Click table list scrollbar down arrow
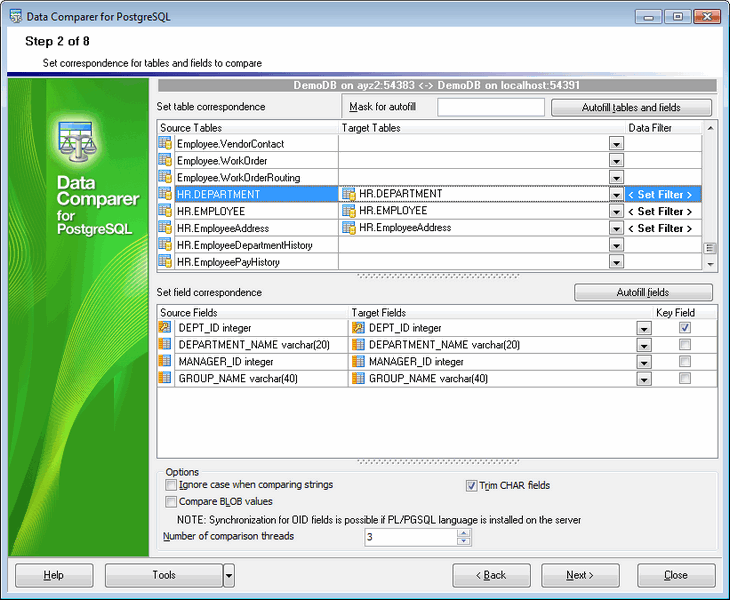The width and height of the screenshot is (730, 600). pos(710,264)
